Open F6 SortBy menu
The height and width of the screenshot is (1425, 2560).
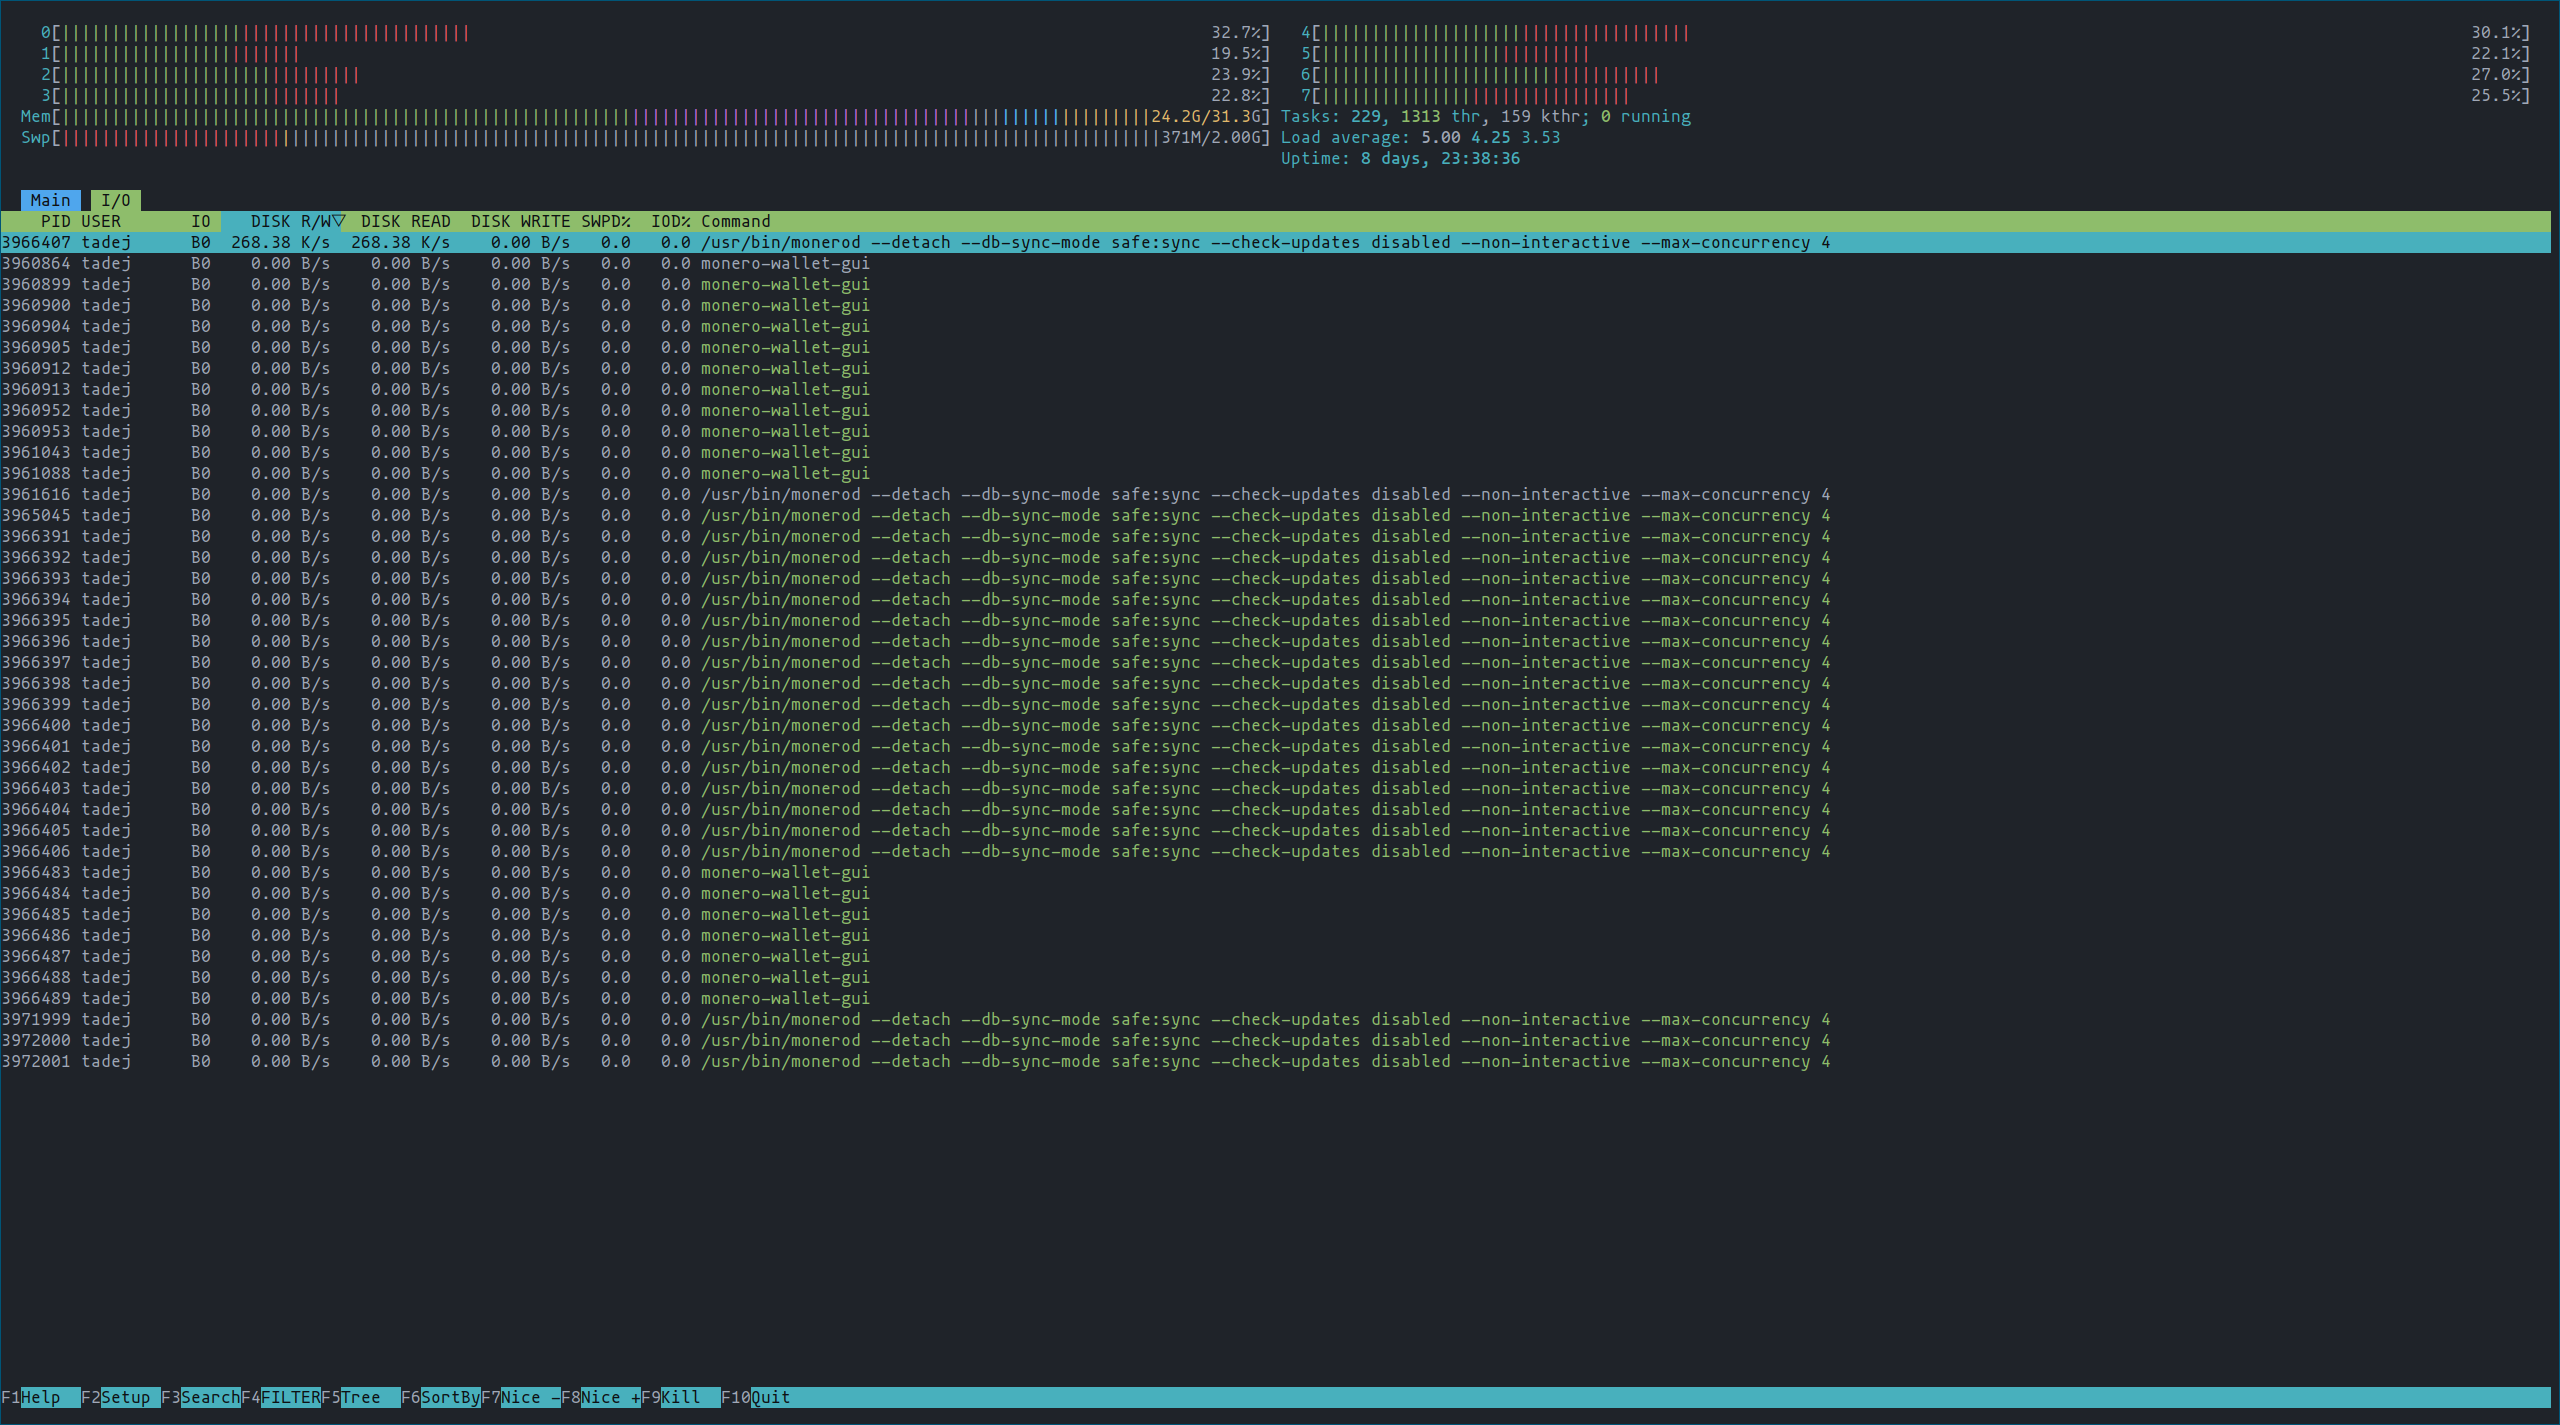pyautogui.click(x=440, y=1397)
